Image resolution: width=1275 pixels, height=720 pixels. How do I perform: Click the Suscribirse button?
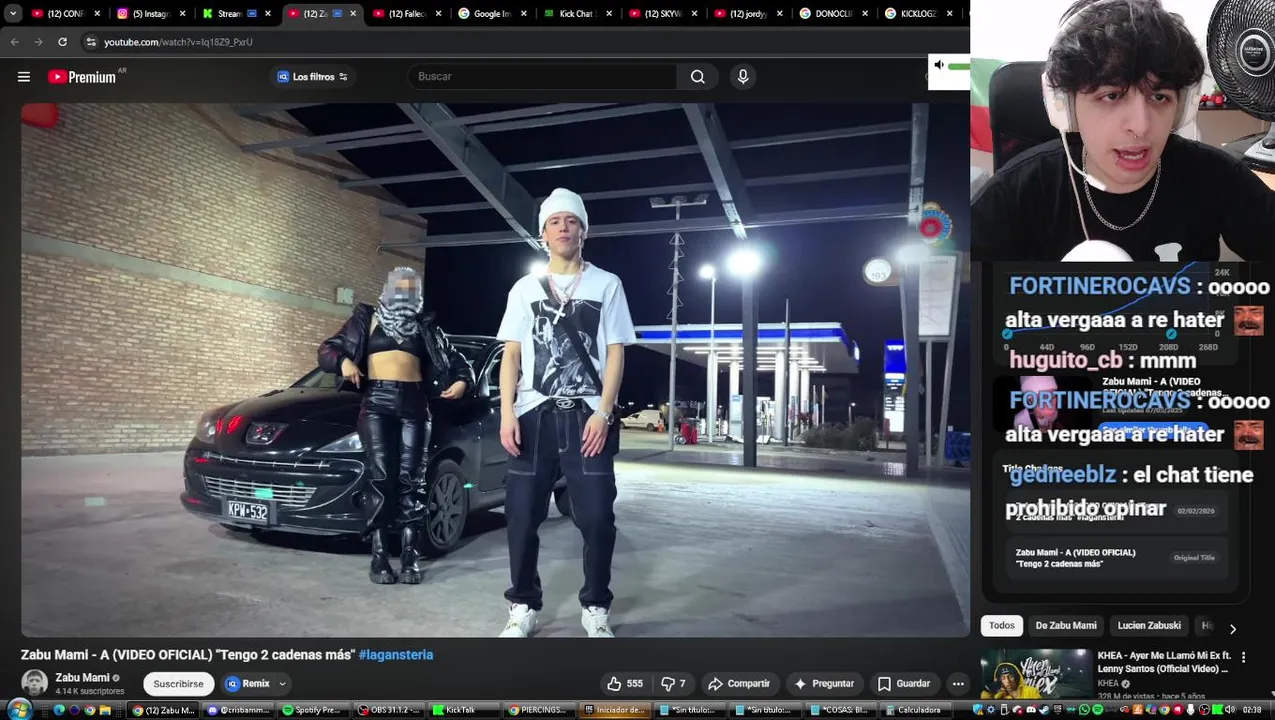[x=178, y=684]
